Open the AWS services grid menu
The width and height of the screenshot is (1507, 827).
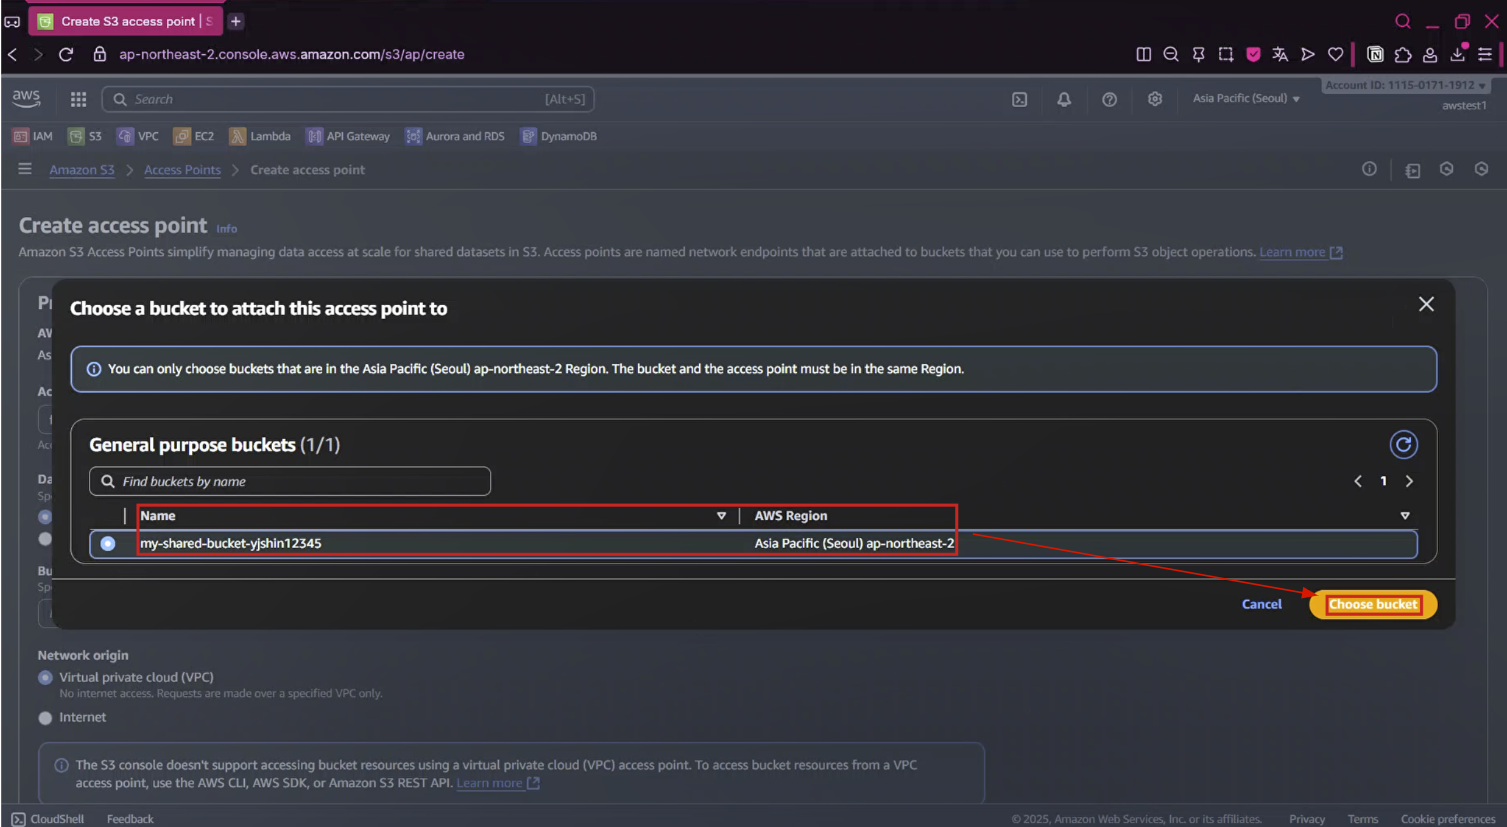pos(78,99)
